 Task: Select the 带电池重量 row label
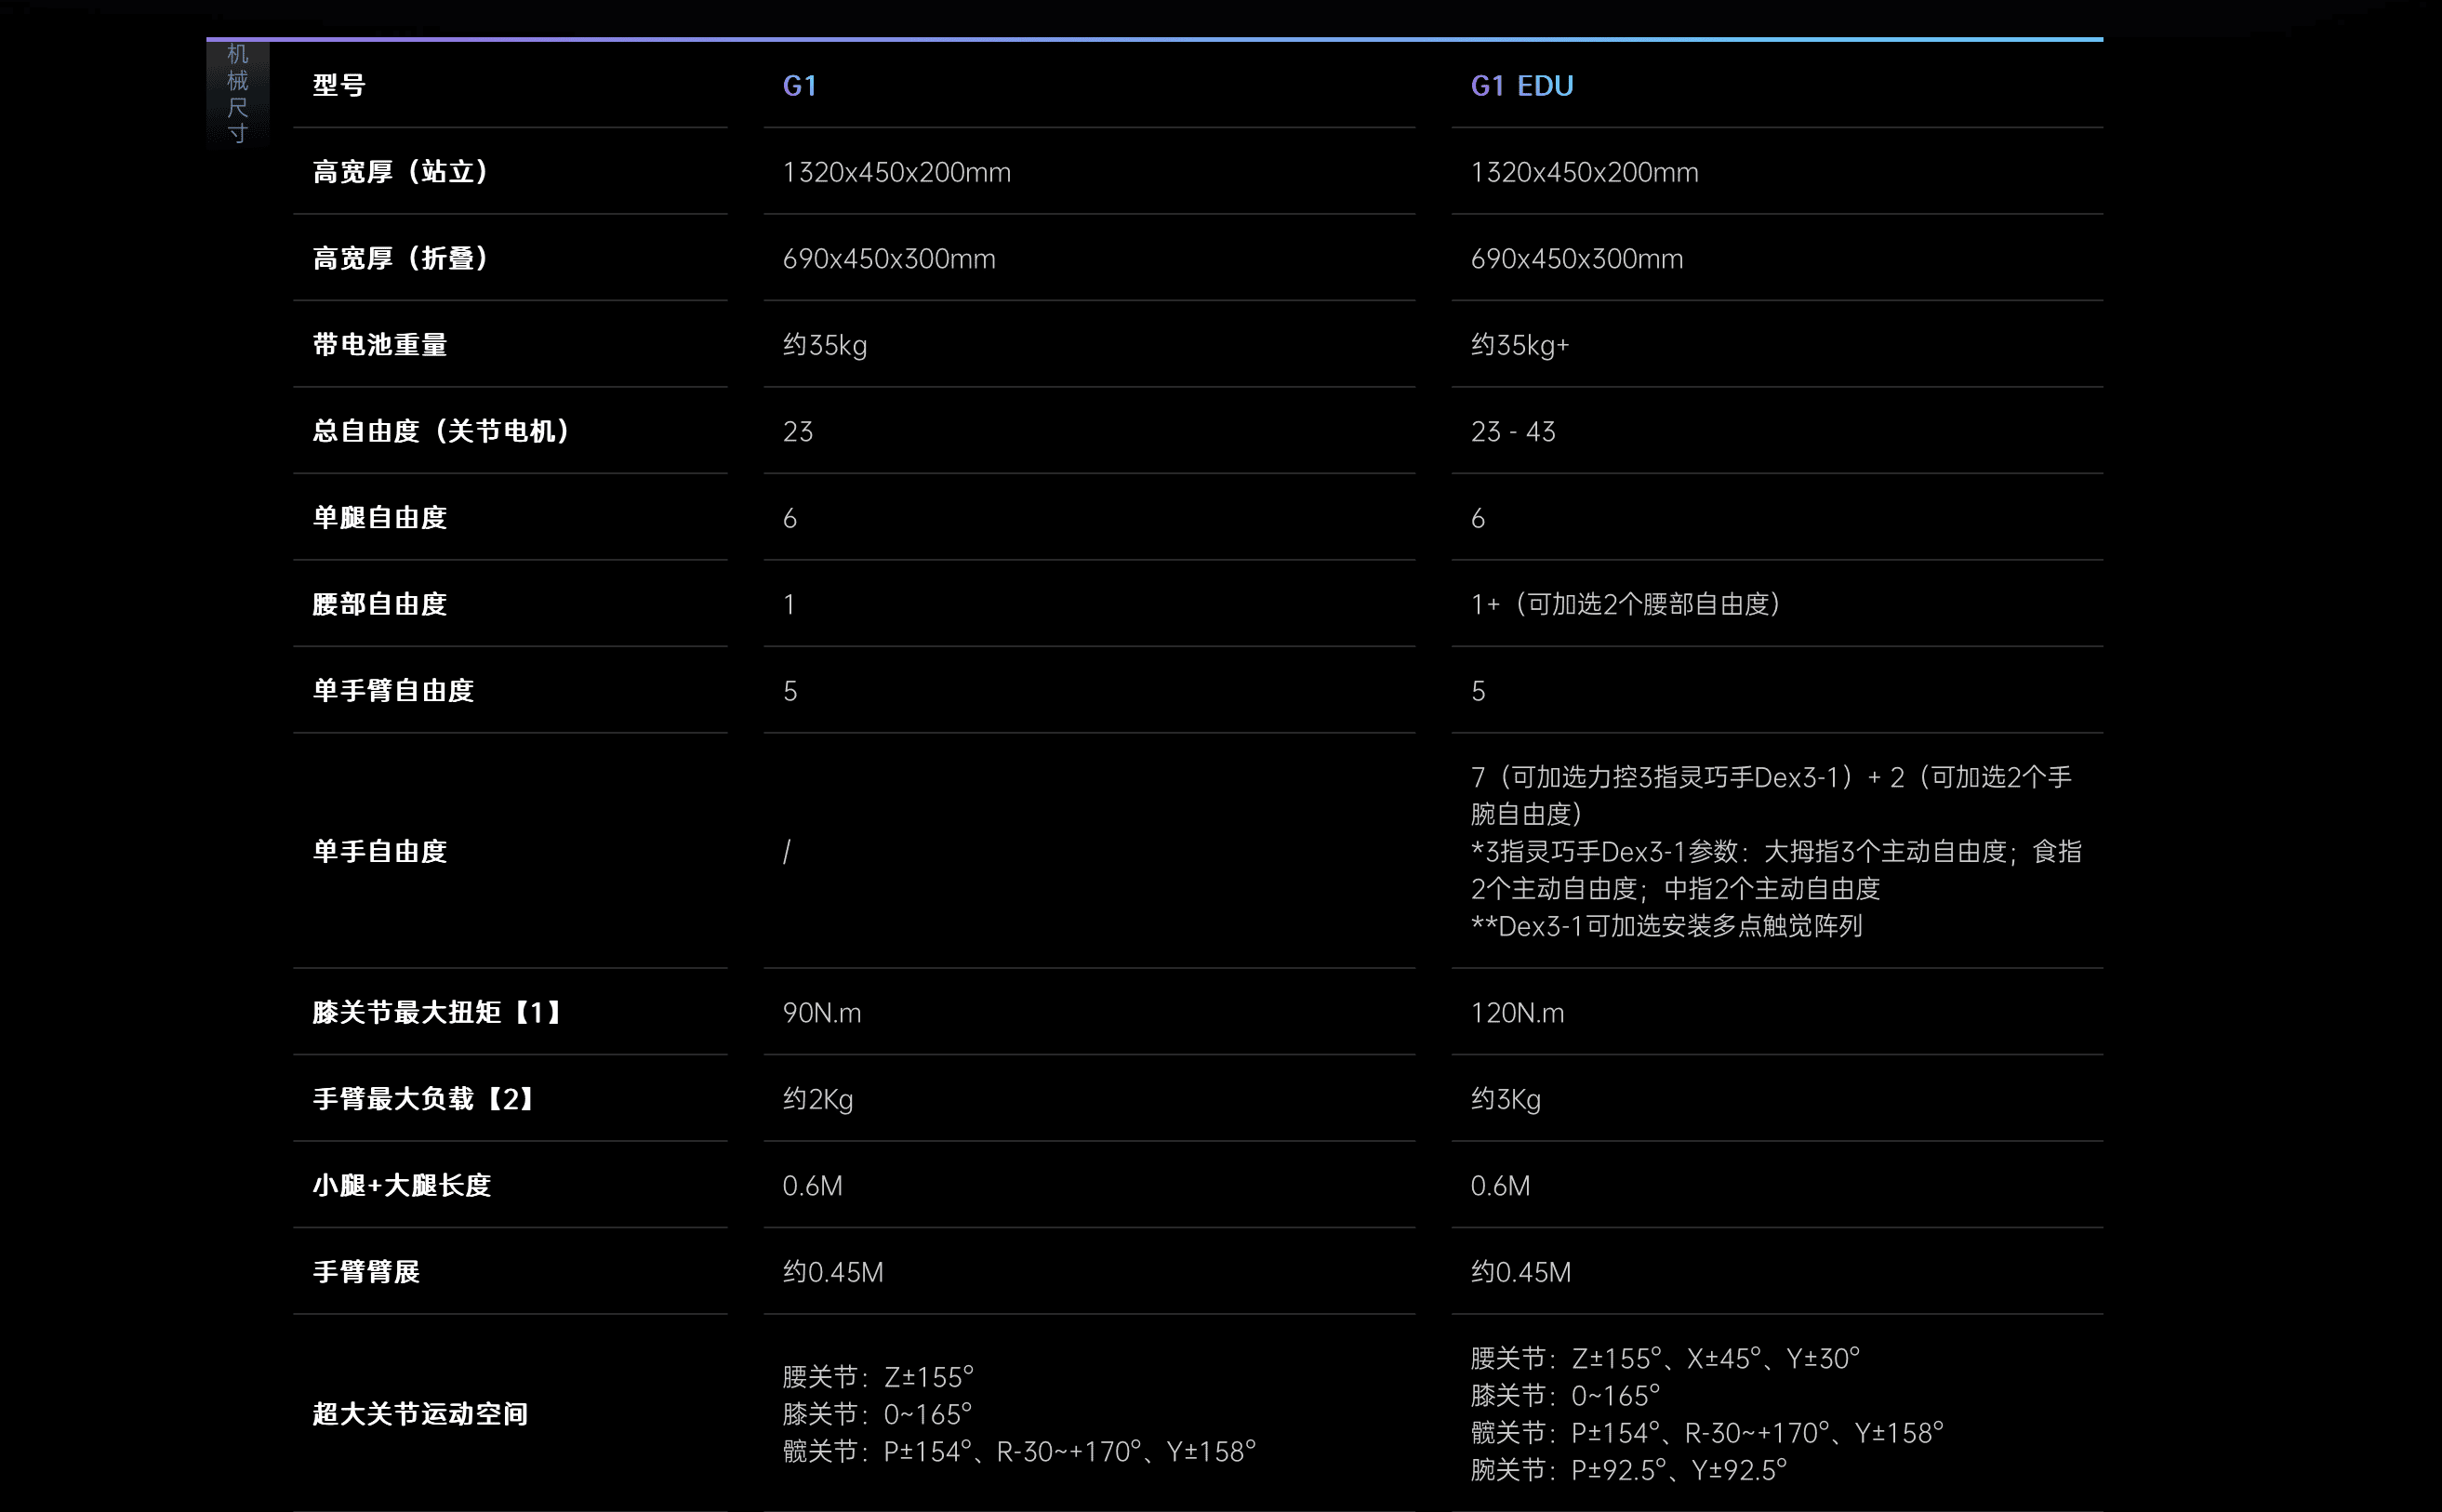click(379, 345)
